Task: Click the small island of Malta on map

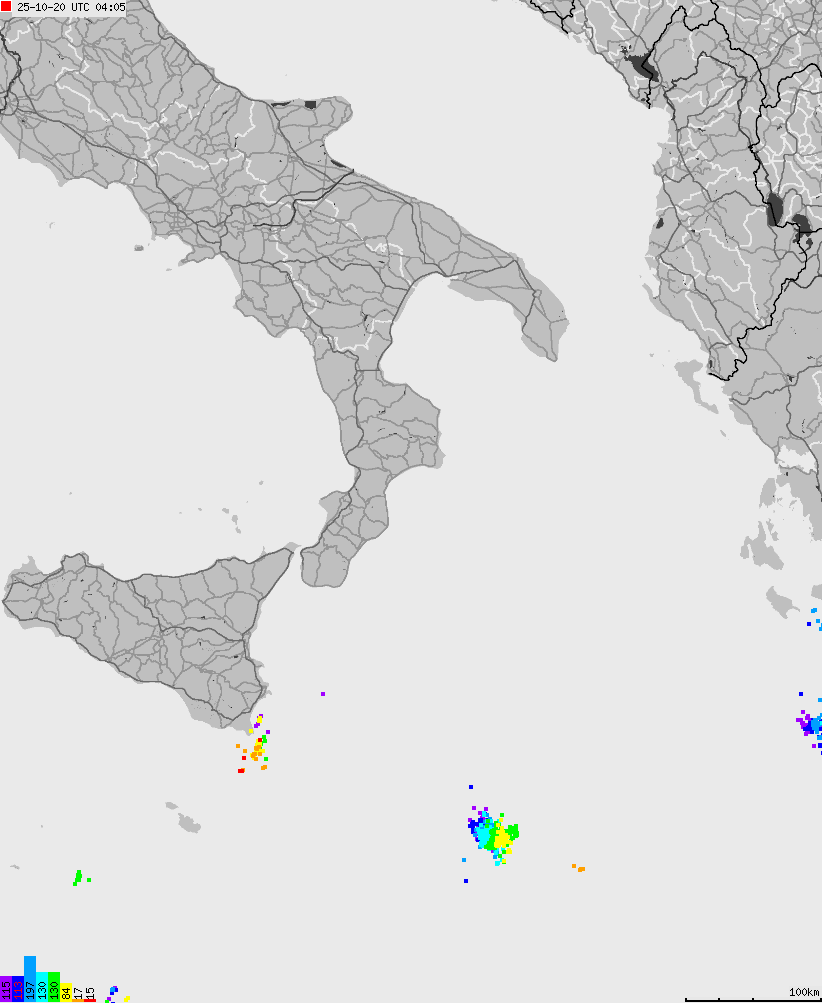Action: pos(188,823)
